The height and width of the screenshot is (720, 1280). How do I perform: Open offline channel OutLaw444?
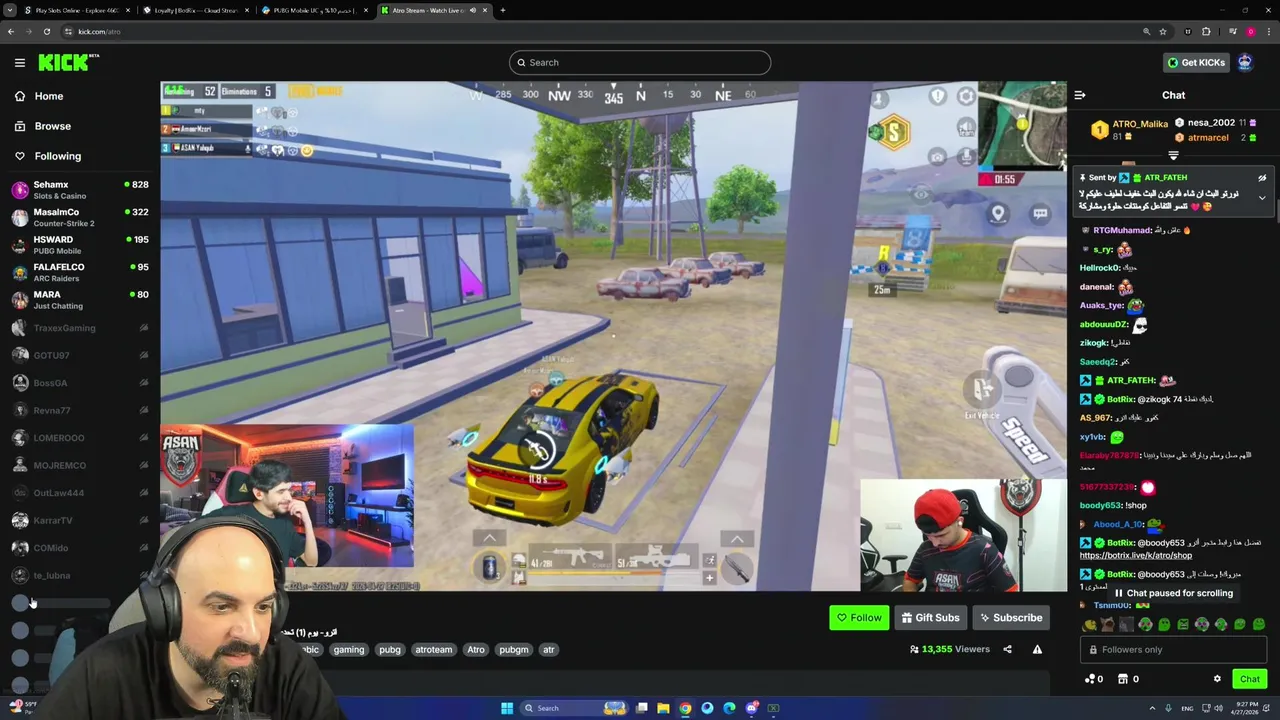coord(80,493)
